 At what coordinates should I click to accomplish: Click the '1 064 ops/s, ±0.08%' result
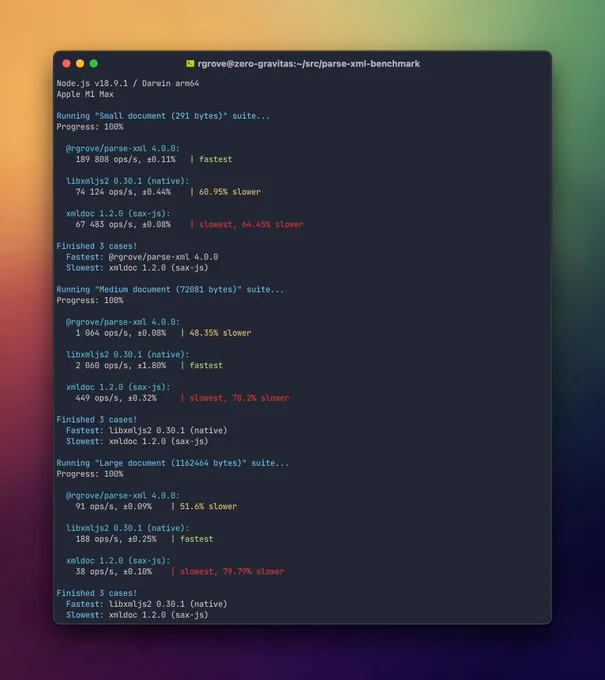[x=121, y=333]
